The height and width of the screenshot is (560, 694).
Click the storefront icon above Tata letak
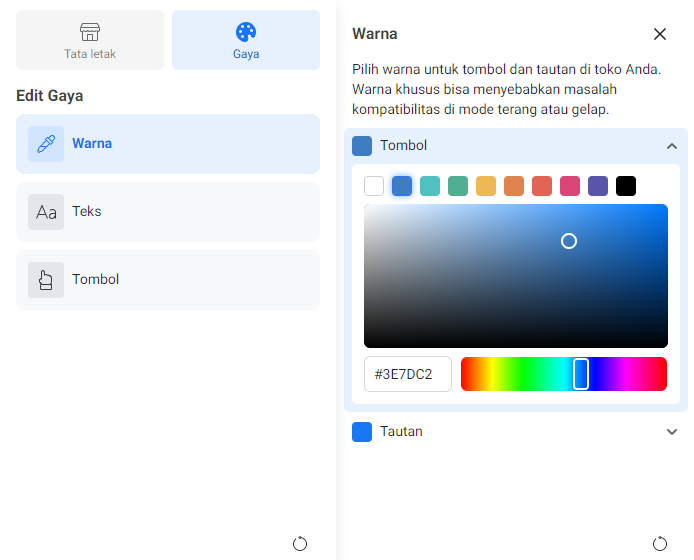[x=90, y=32]
